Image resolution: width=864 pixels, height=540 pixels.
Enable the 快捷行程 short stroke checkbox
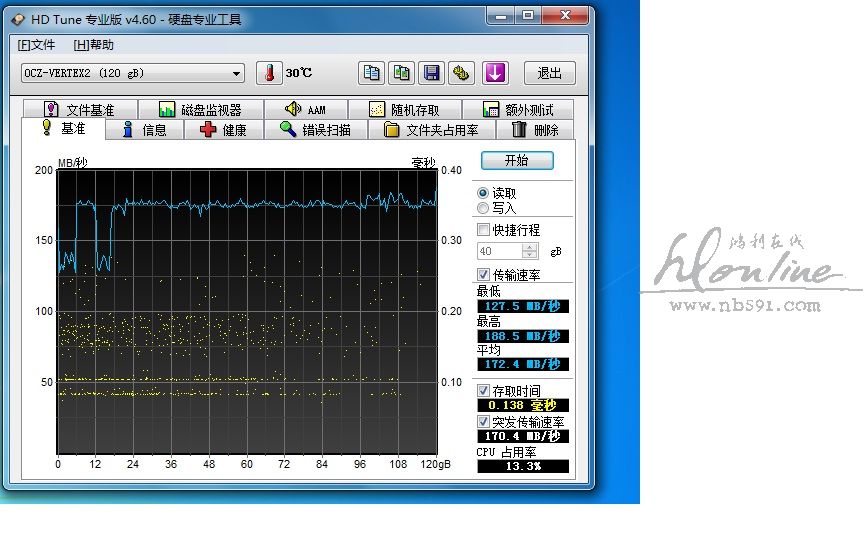click(484, 230)
